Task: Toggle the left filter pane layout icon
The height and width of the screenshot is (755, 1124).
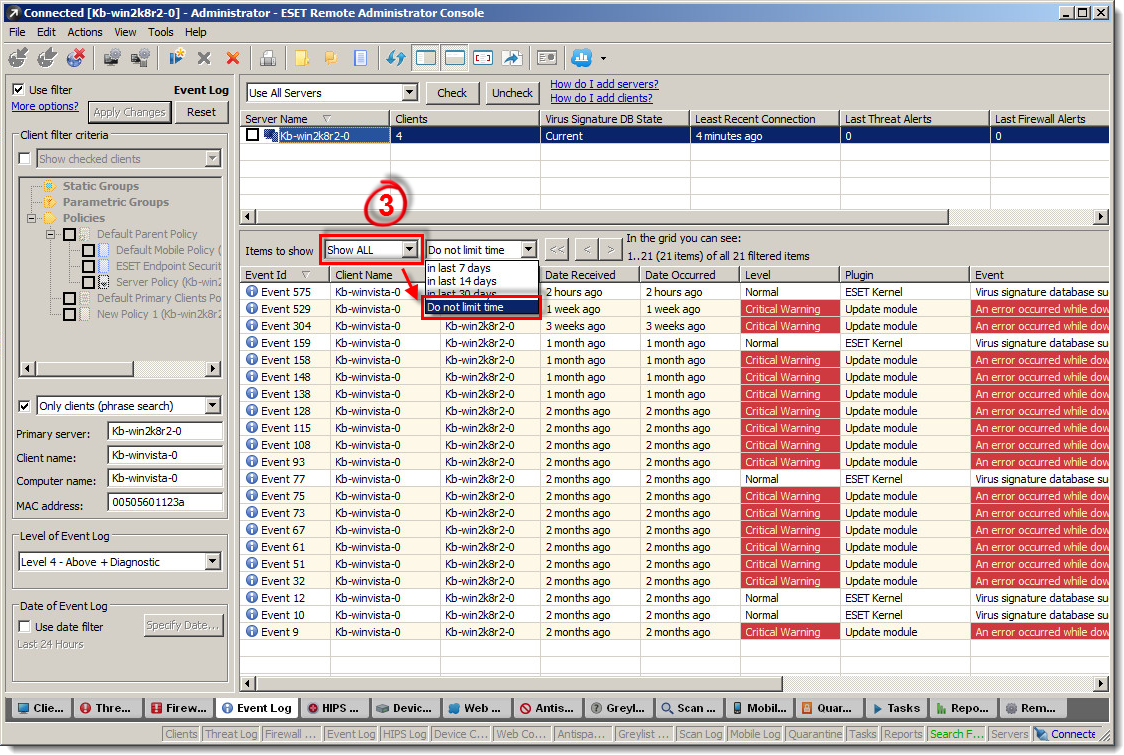Action: pyautogui.click(x=426, y=58)
